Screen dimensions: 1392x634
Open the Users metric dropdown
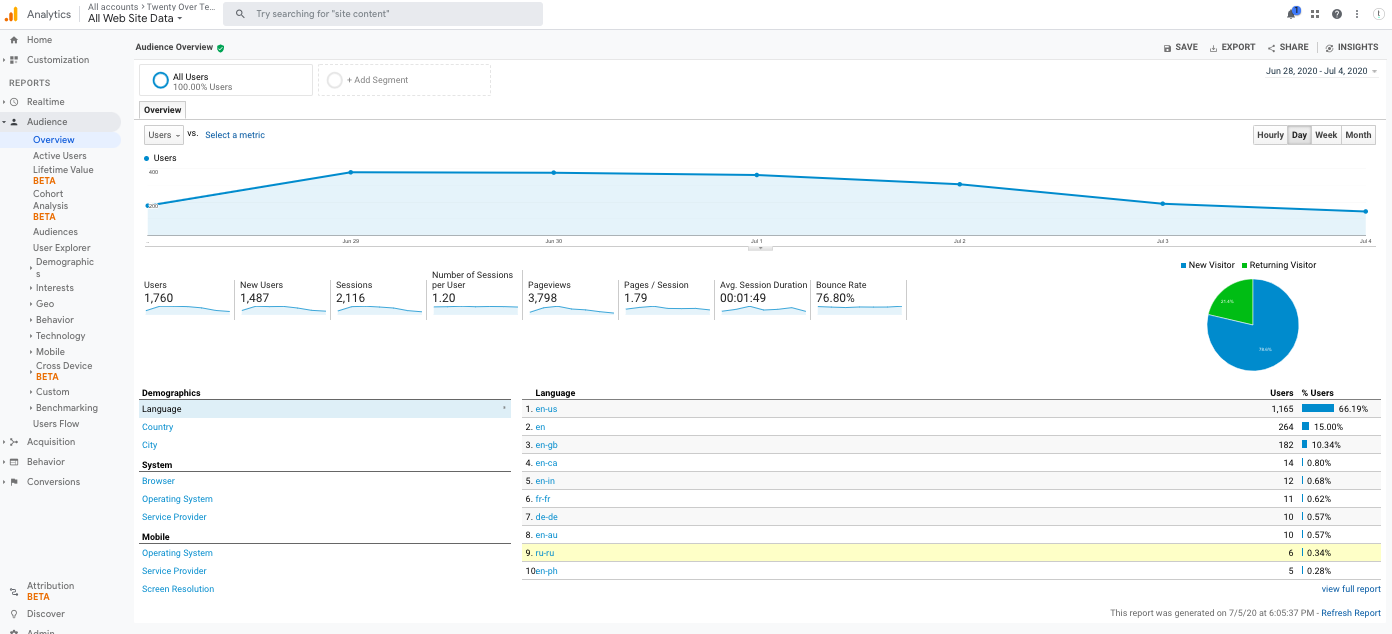164,135
